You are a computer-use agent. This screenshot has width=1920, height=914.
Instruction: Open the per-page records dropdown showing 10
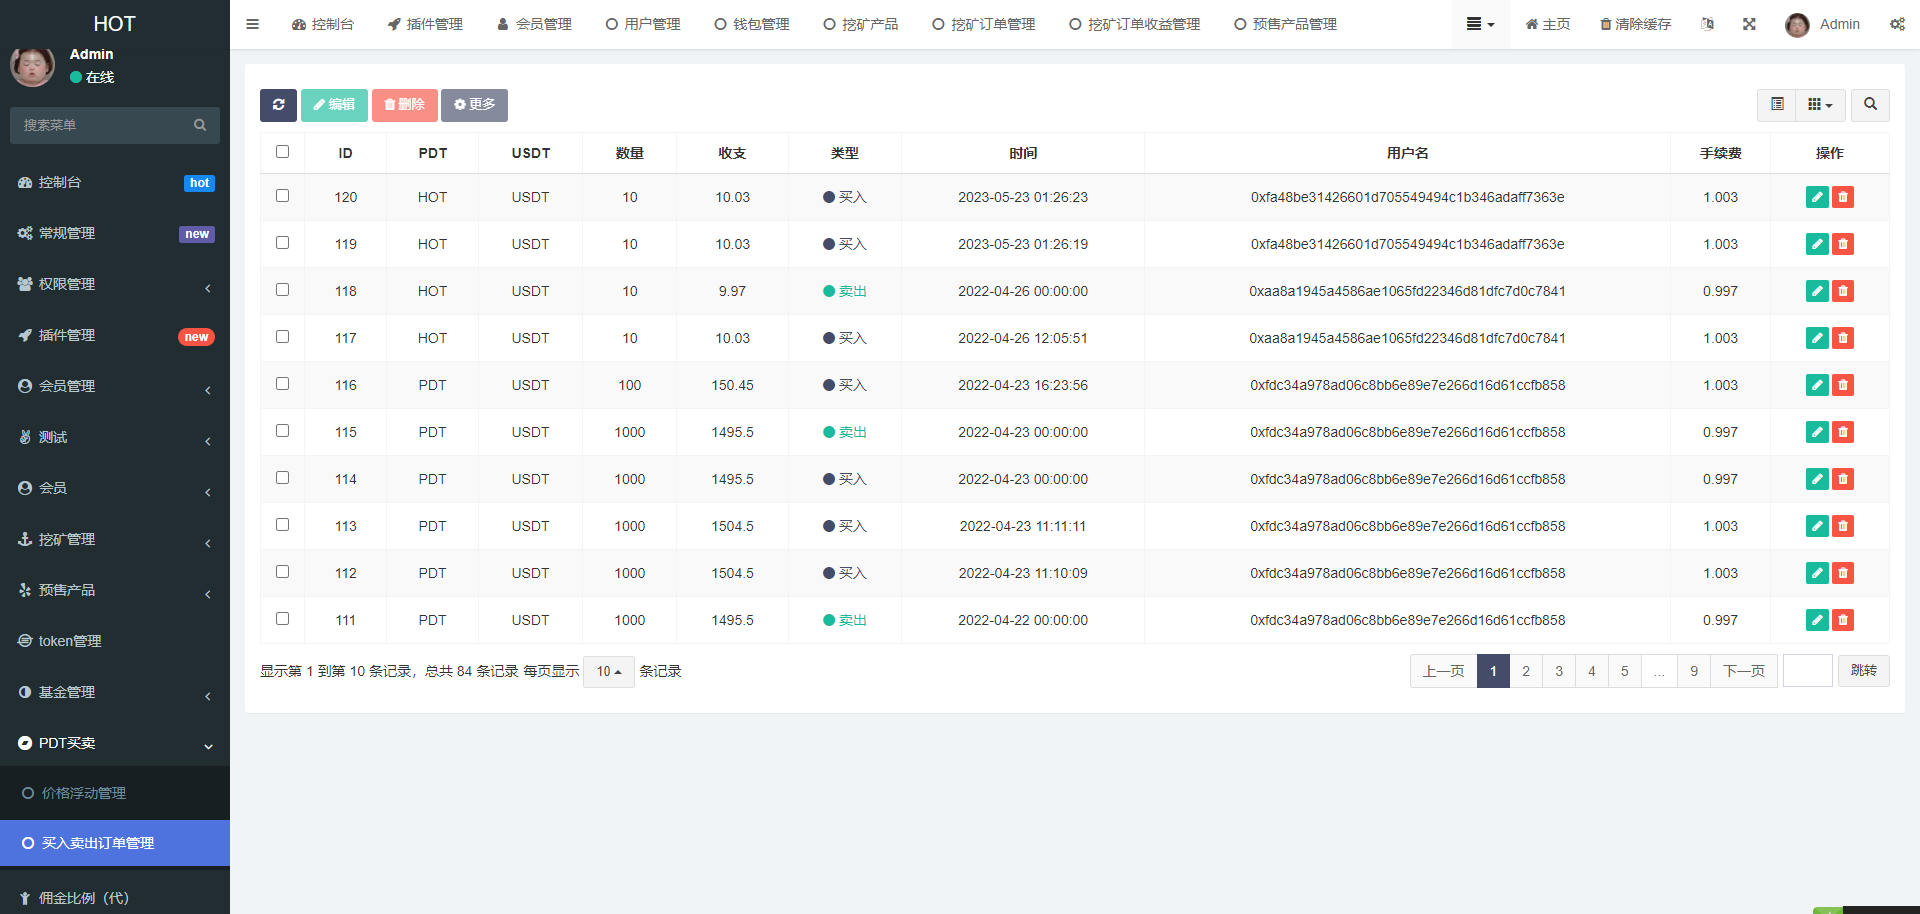point(608,672)
